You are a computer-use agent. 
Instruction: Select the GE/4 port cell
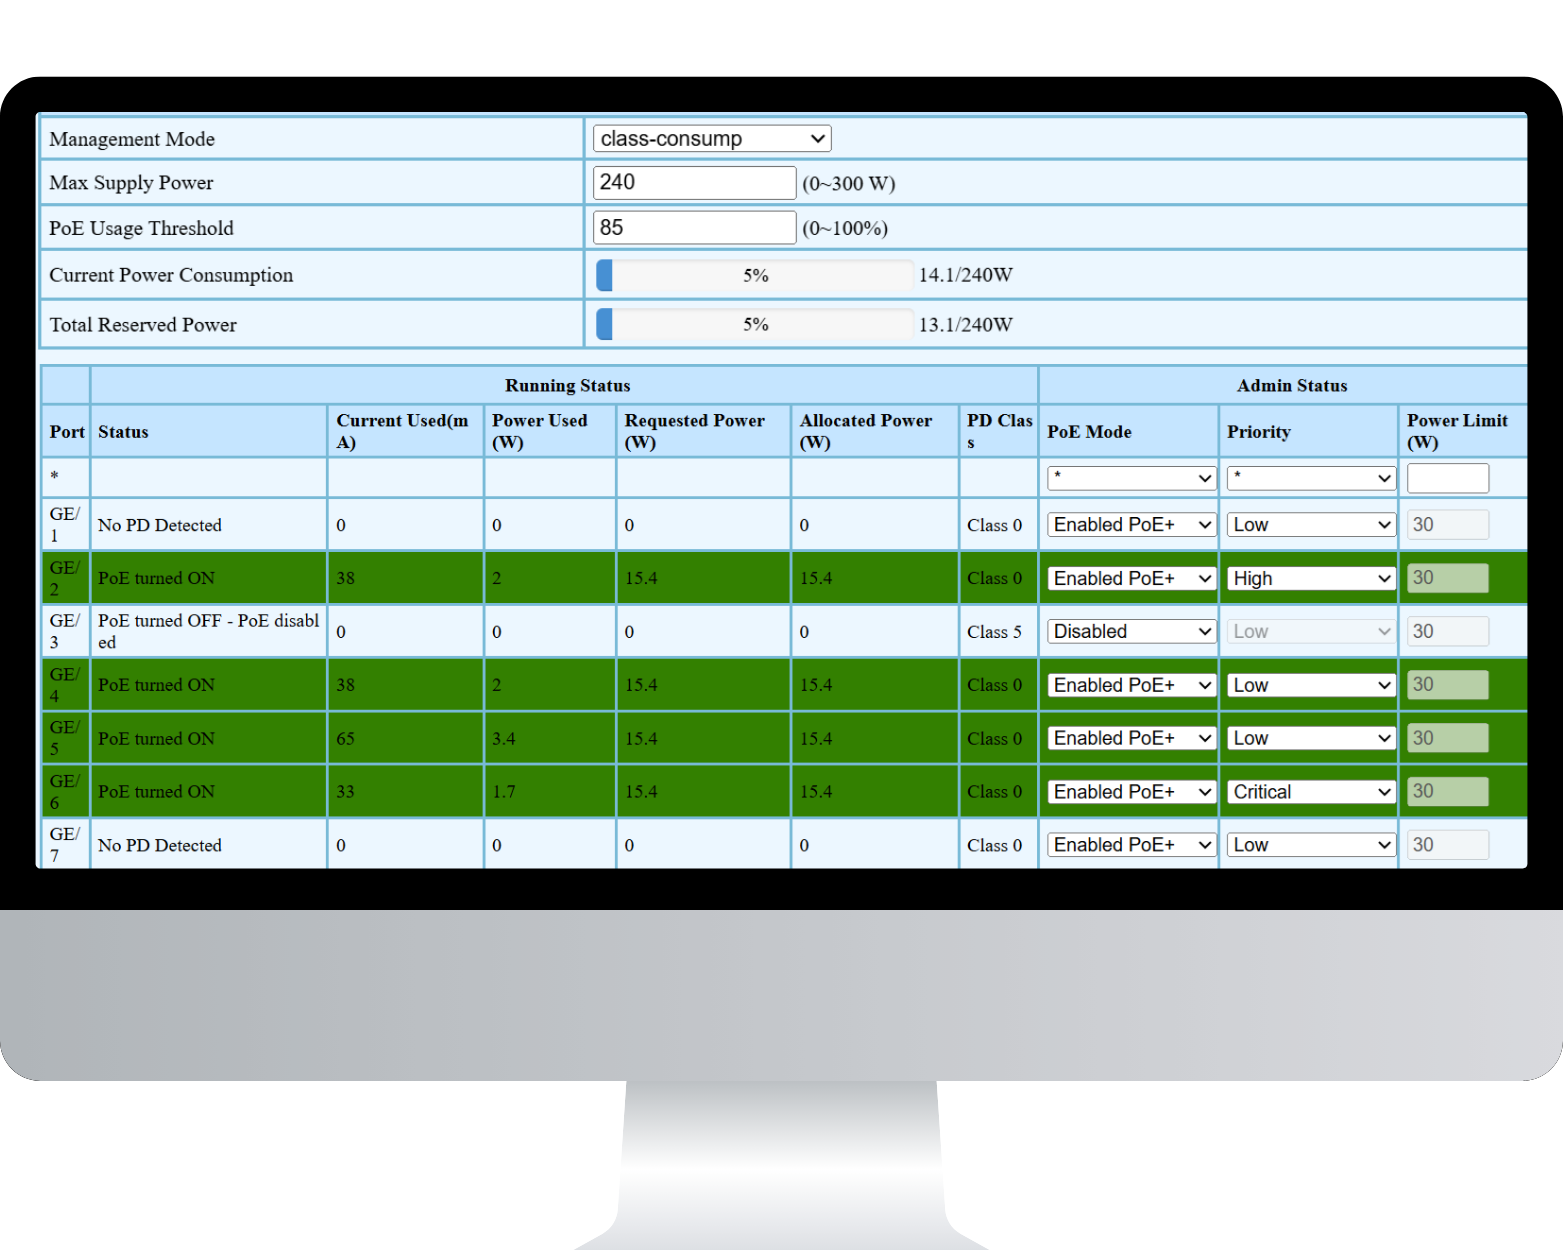click(65, 685)
